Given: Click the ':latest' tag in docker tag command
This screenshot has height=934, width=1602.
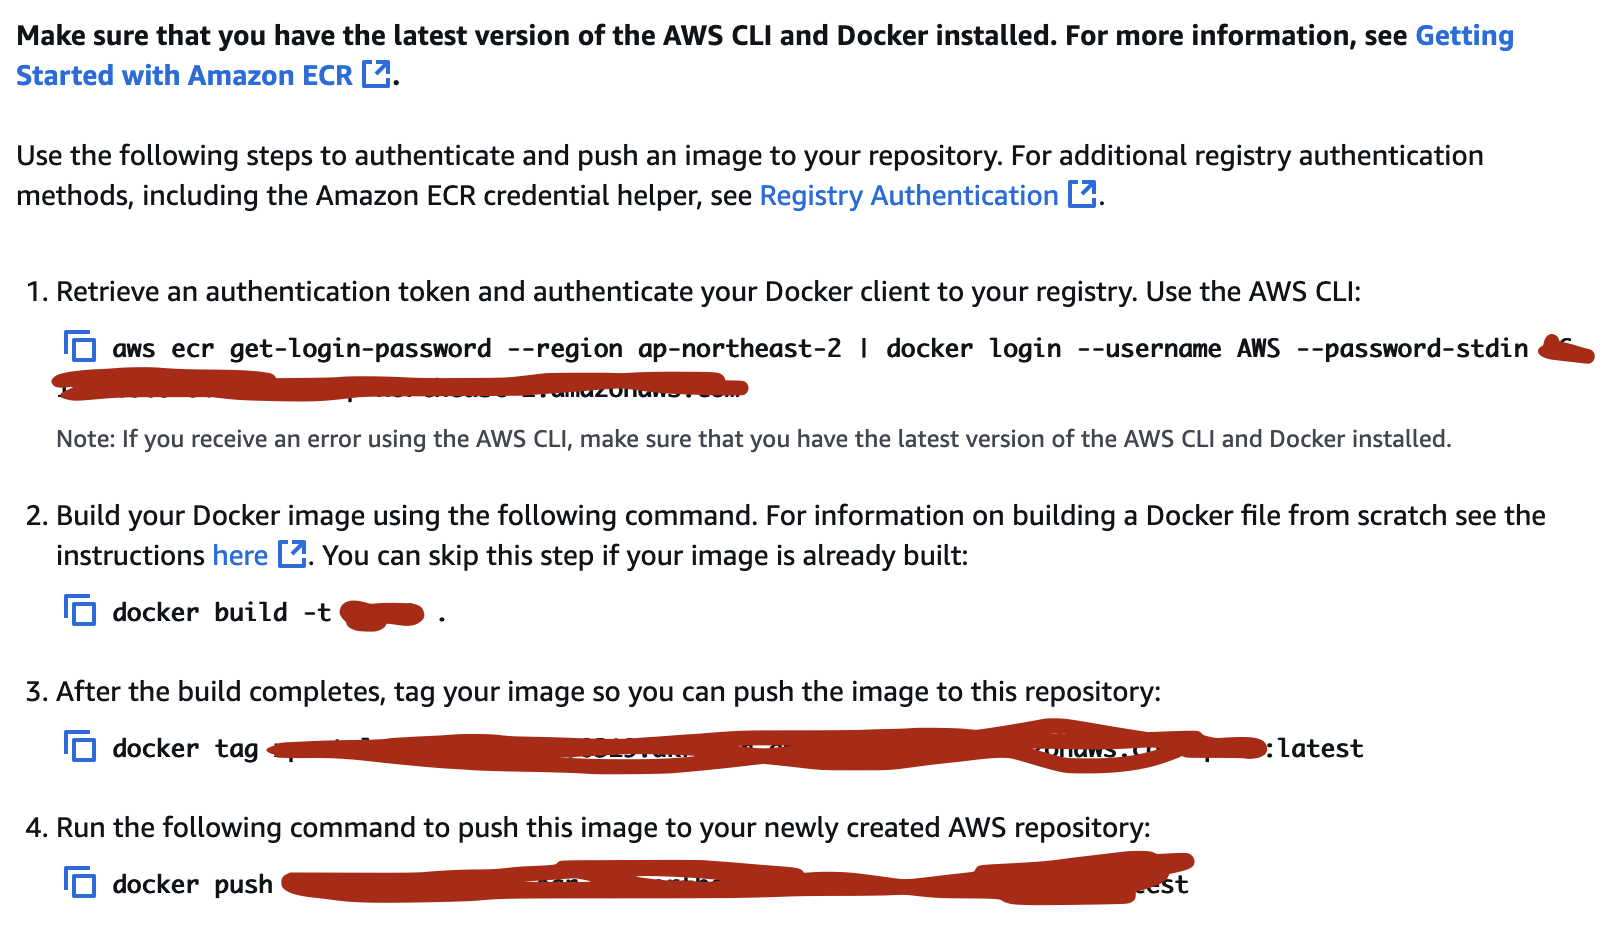Looking at the screenshot, I should pyautogui.click(x=1314, y=748).
